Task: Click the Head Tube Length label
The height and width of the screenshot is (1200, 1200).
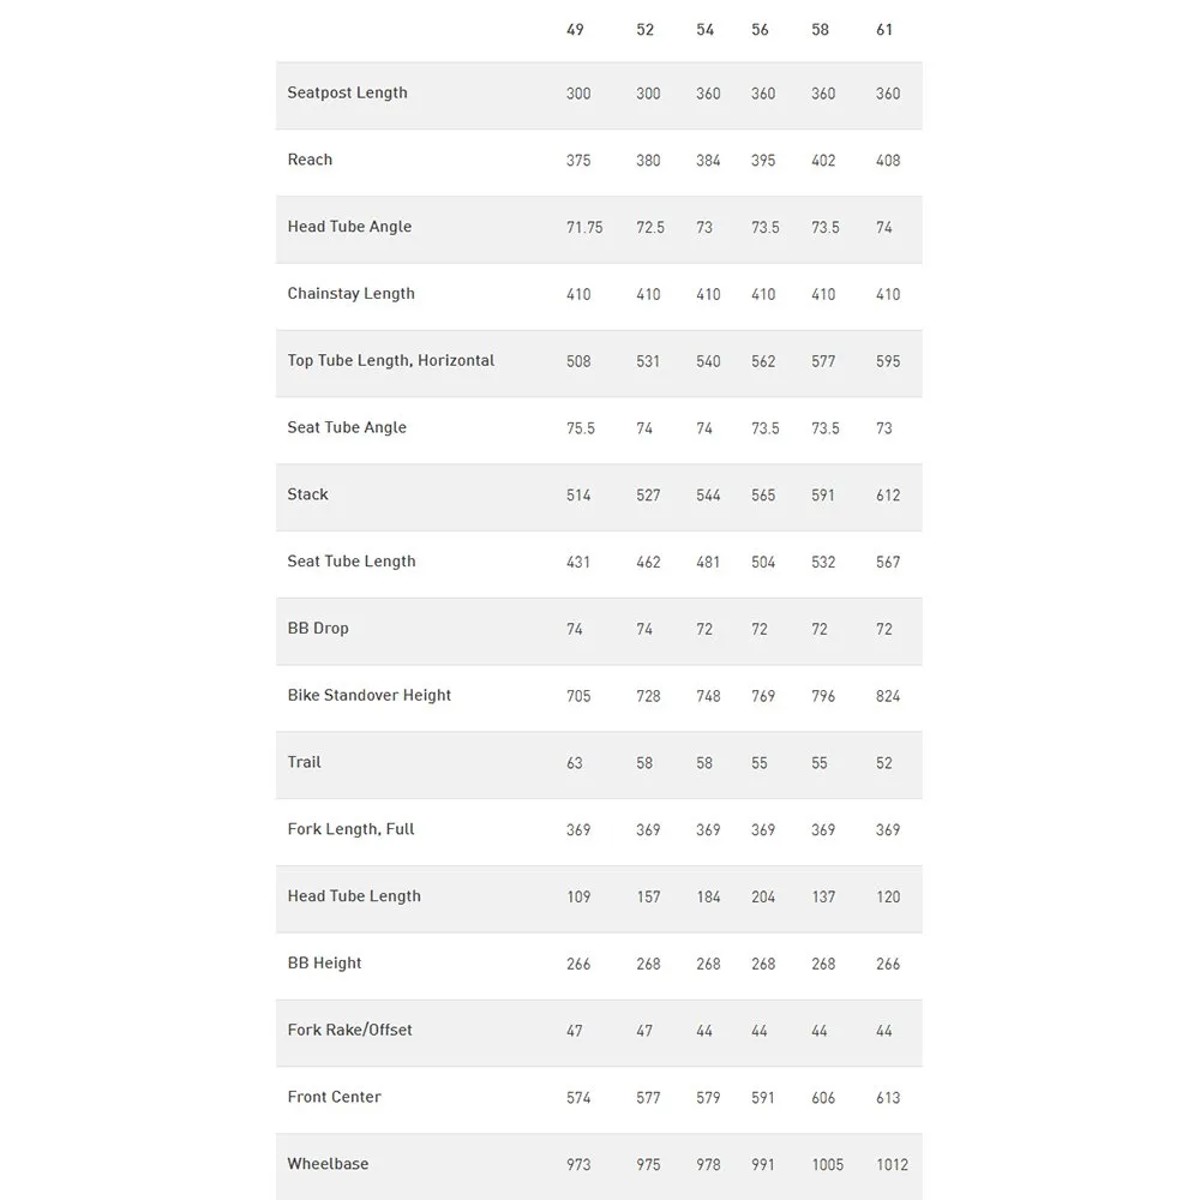Action: click(354, 897)
